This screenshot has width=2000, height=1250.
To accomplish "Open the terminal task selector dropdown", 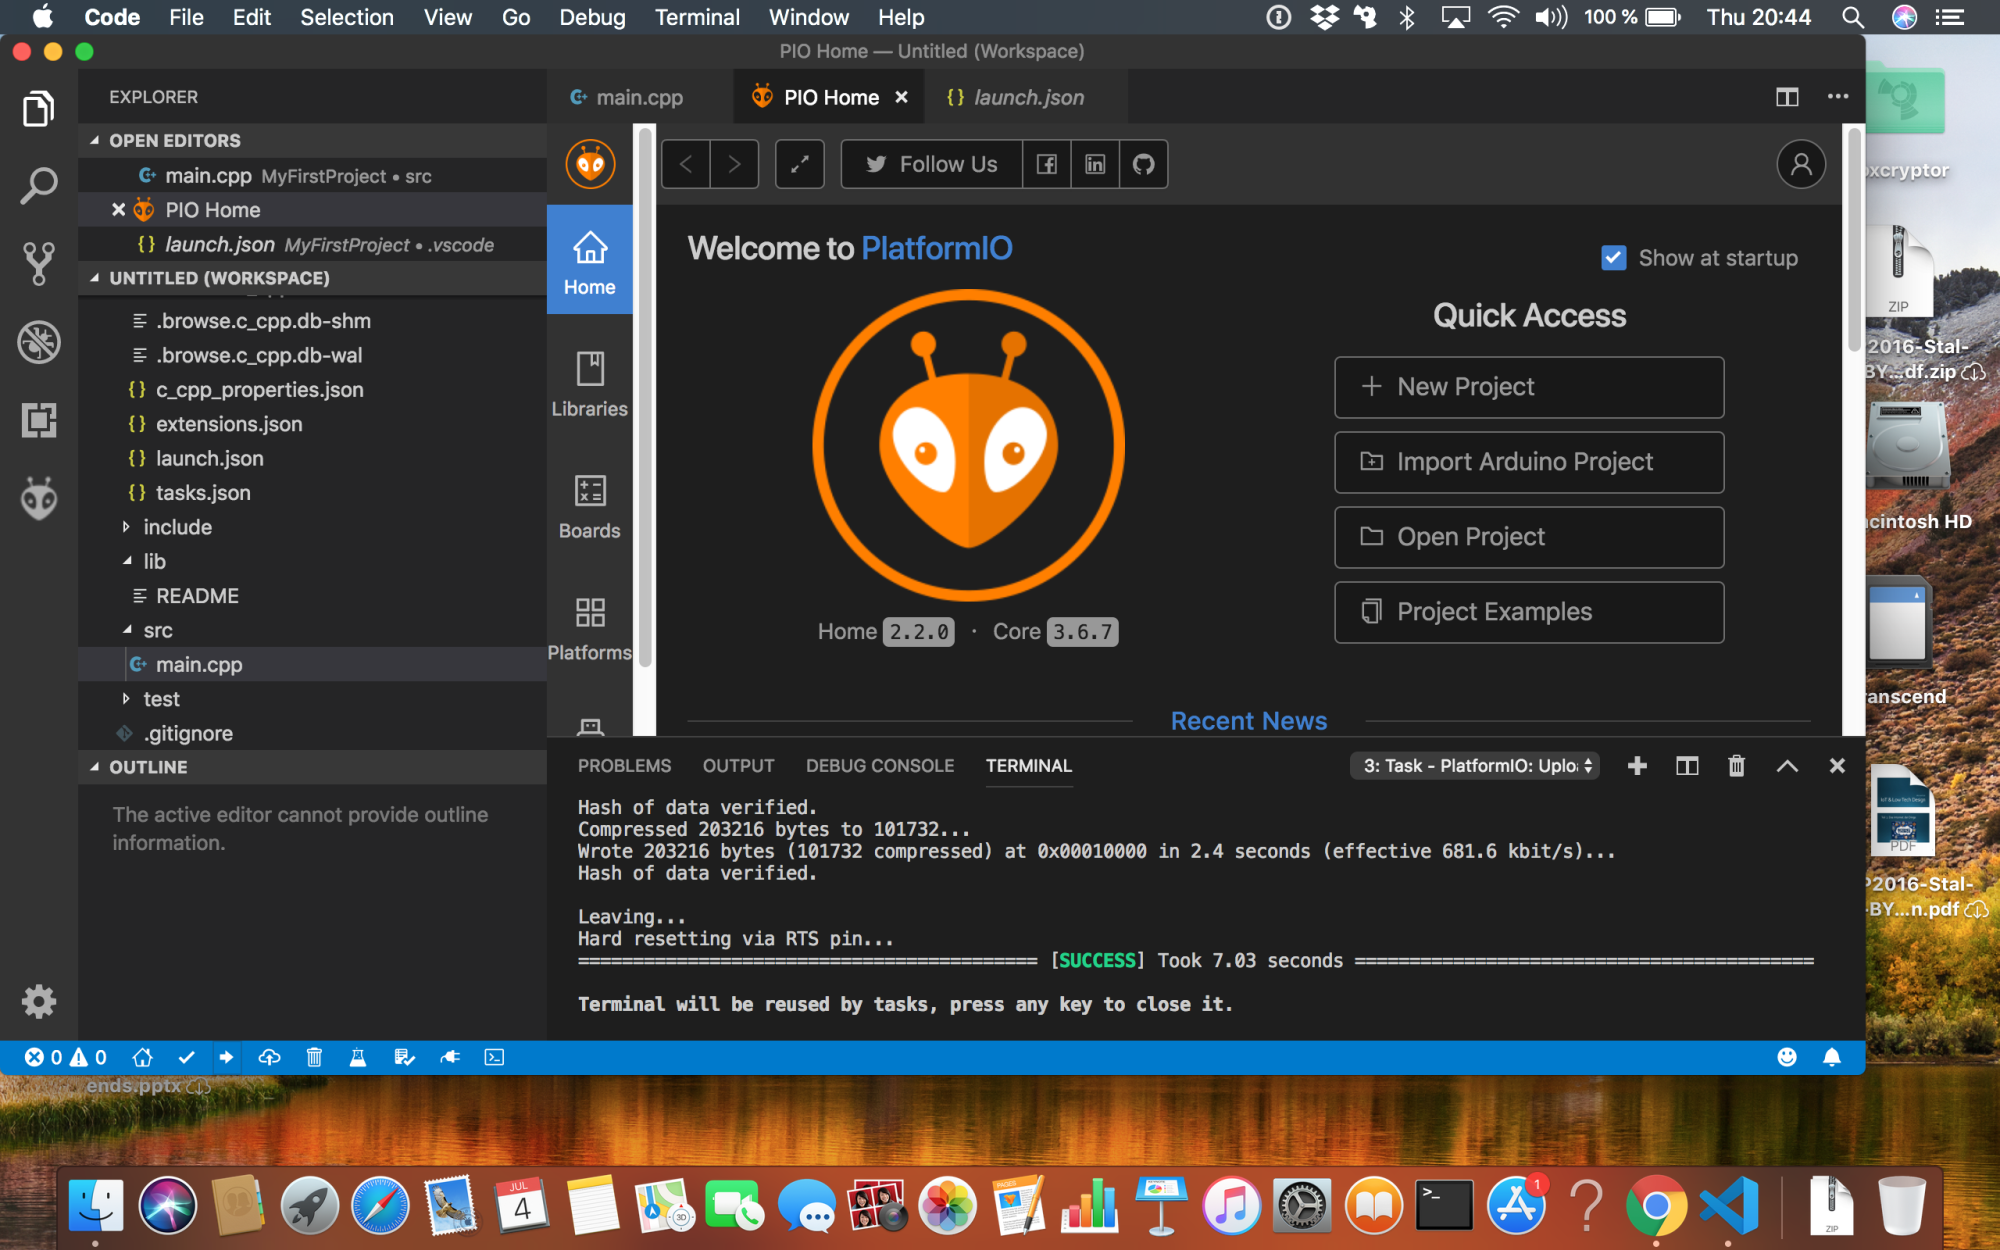I will tap(1476, 766).
